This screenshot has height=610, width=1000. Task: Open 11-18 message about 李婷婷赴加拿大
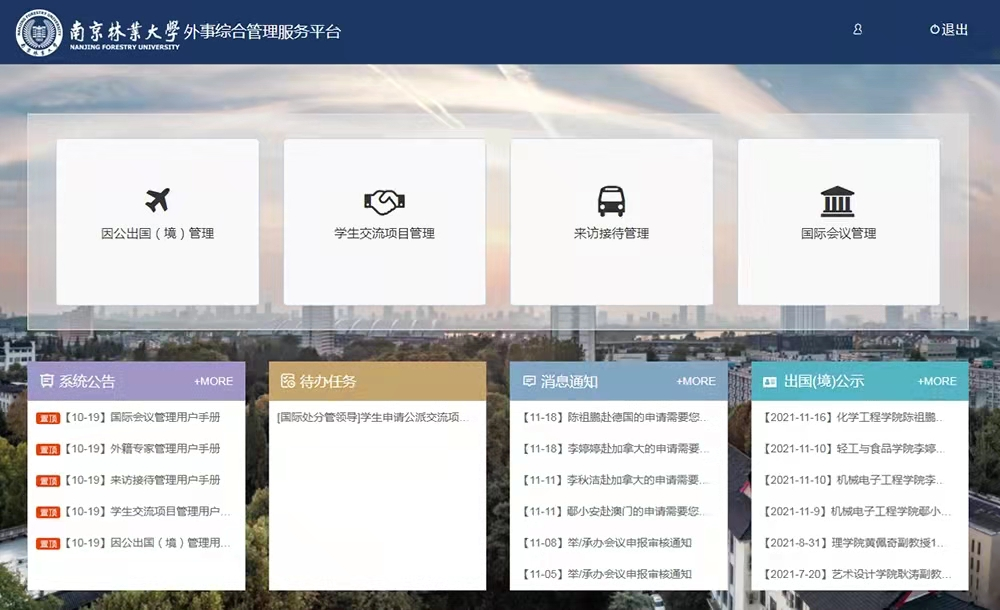615,449
